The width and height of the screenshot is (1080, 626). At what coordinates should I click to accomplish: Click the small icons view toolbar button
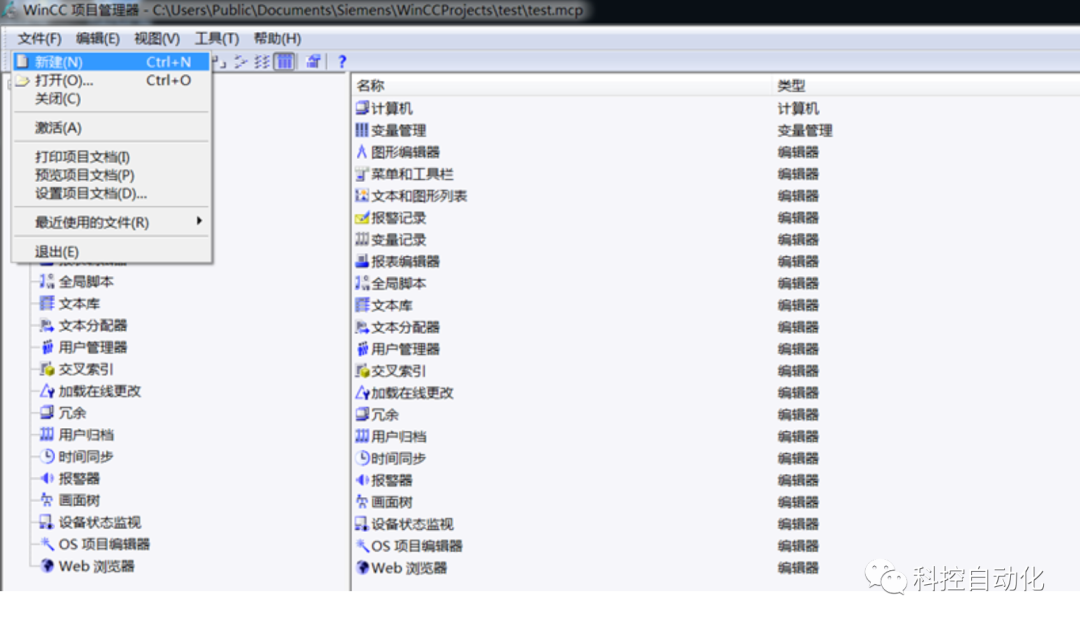[240, 62]
